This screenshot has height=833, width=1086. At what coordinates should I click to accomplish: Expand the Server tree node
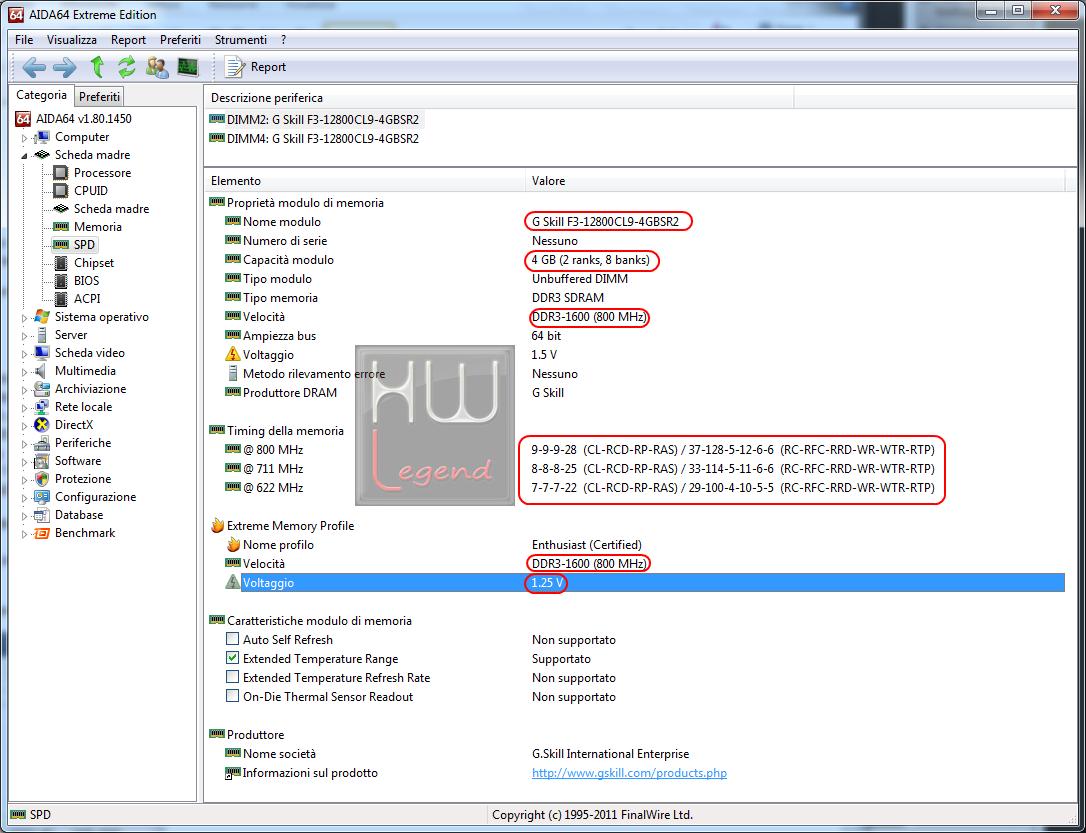(25, 336)
